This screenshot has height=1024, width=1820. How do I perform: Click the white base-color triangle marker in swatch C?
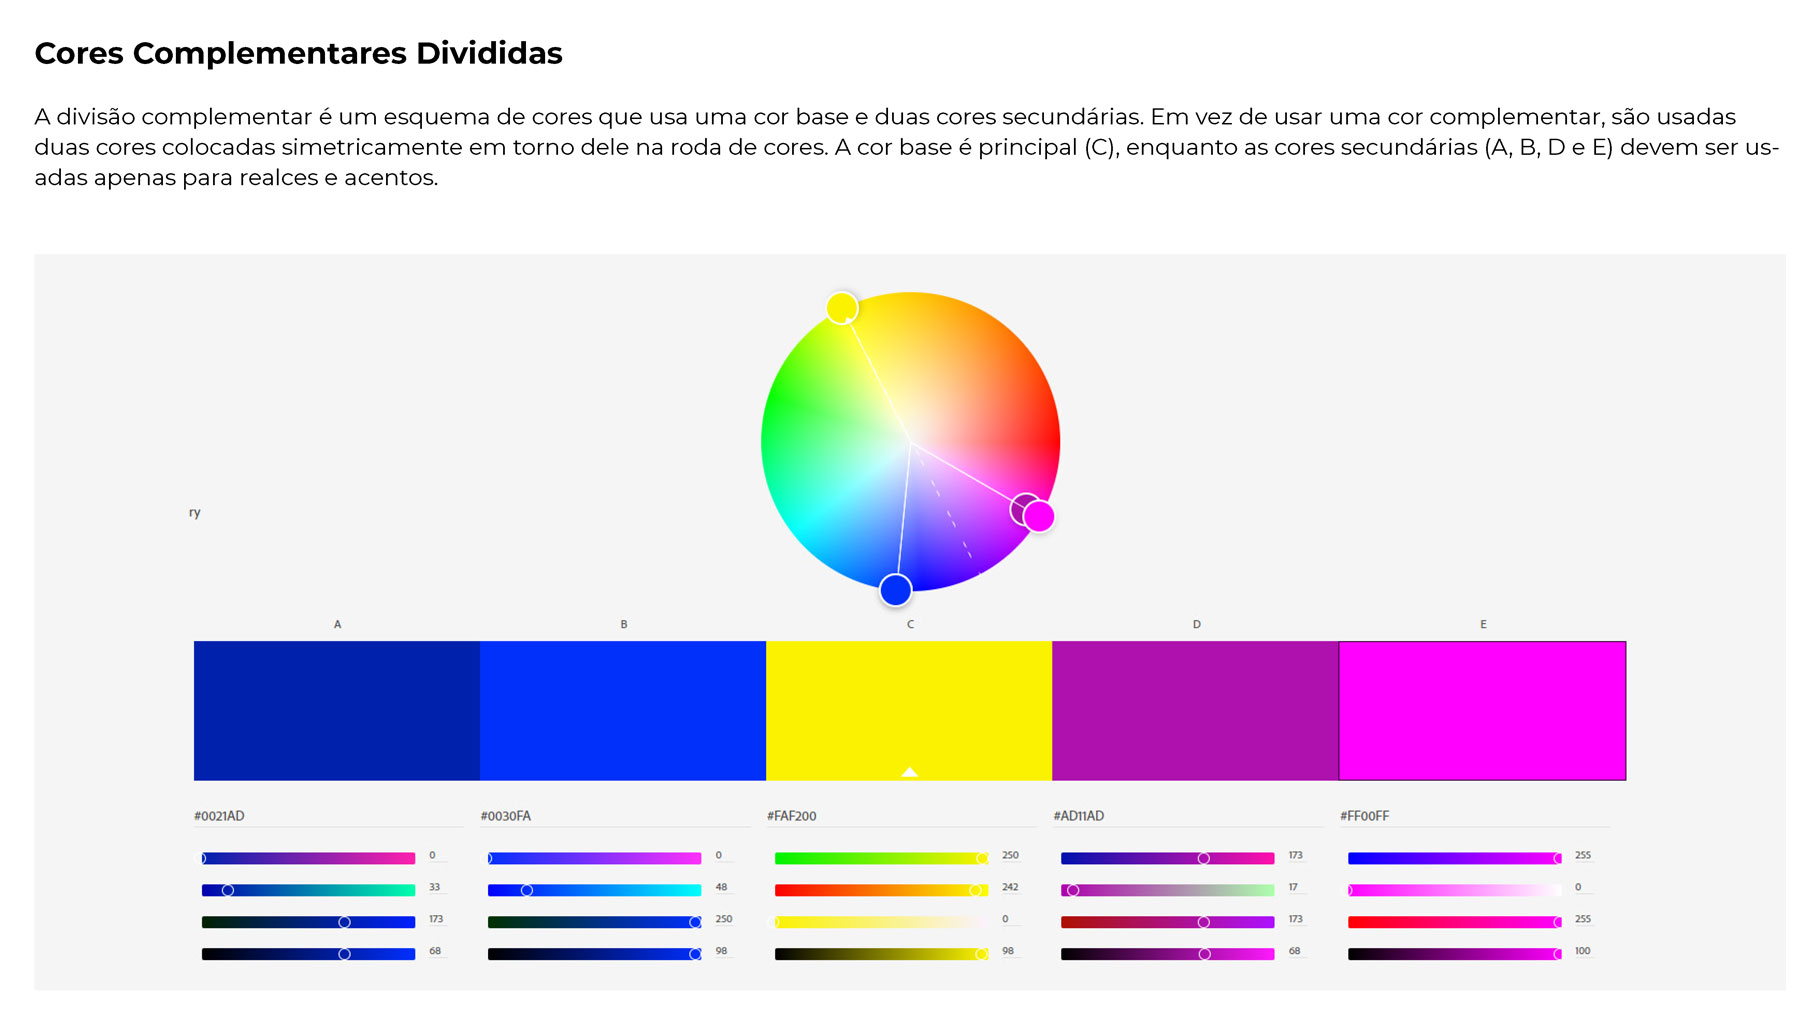pos(909,772)
